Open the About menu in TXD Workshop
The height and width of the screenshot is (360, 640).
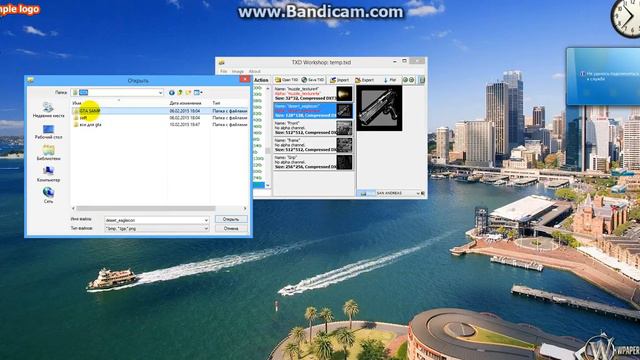coord(254,71)
